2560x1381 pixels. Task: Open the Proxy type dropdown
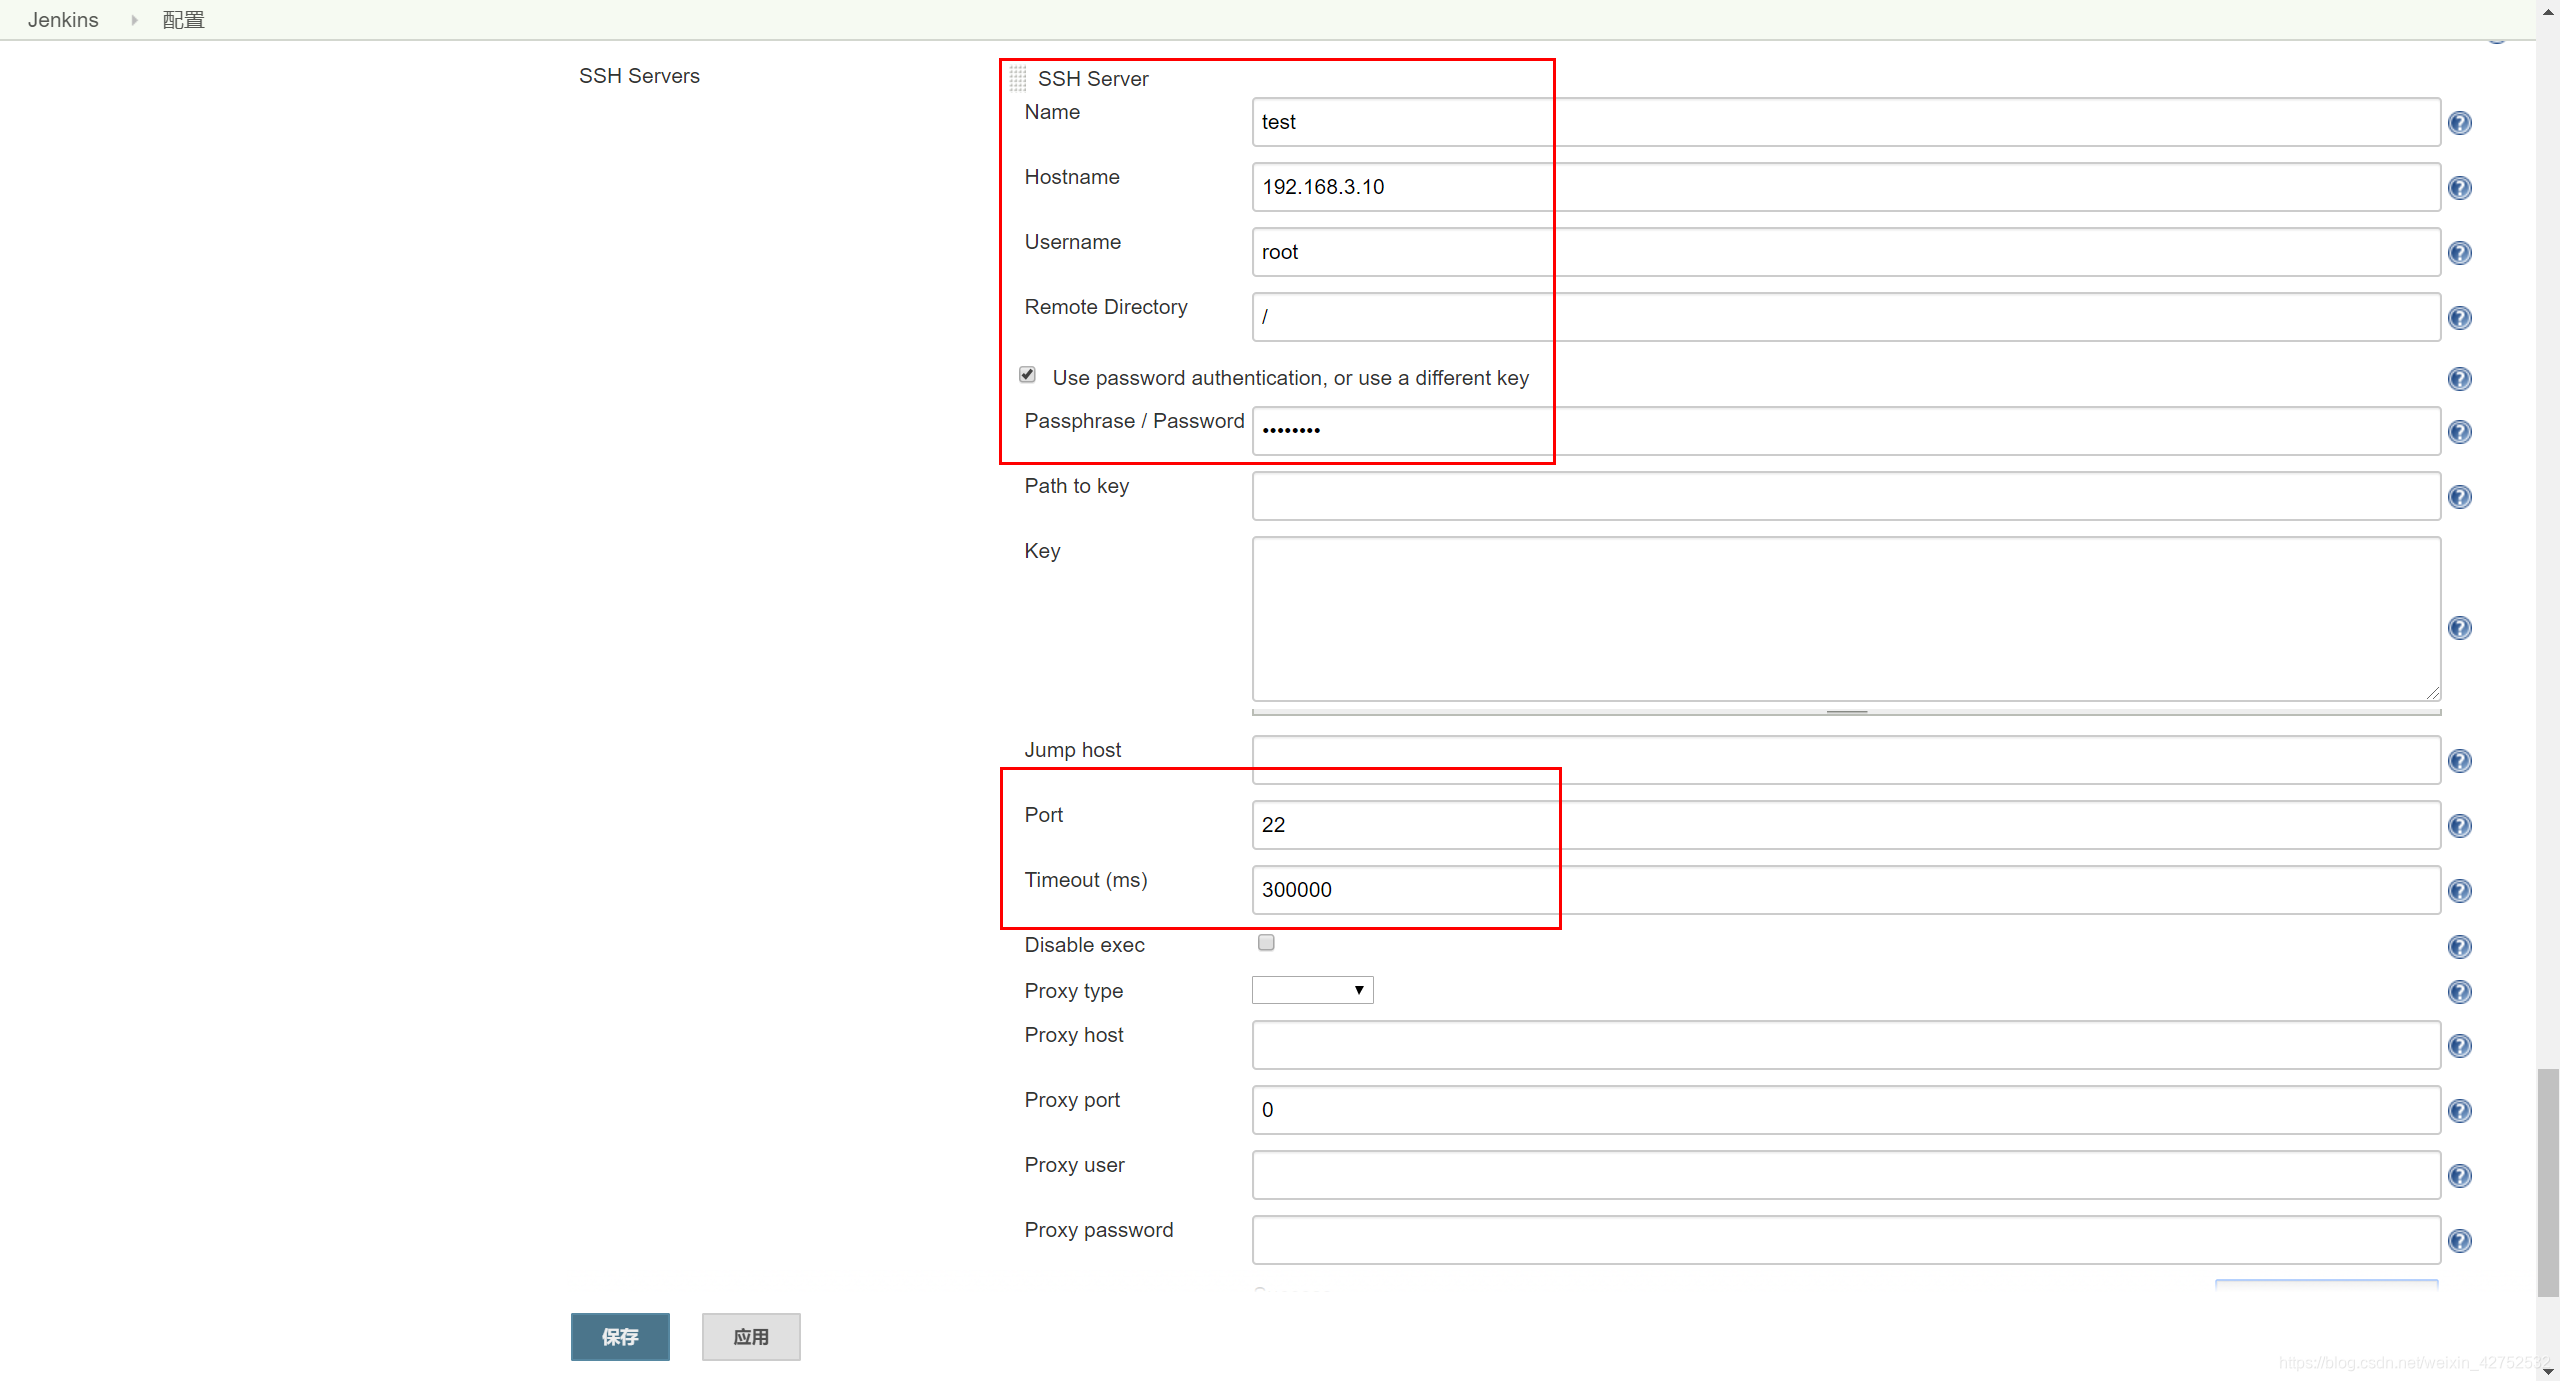1312,990
